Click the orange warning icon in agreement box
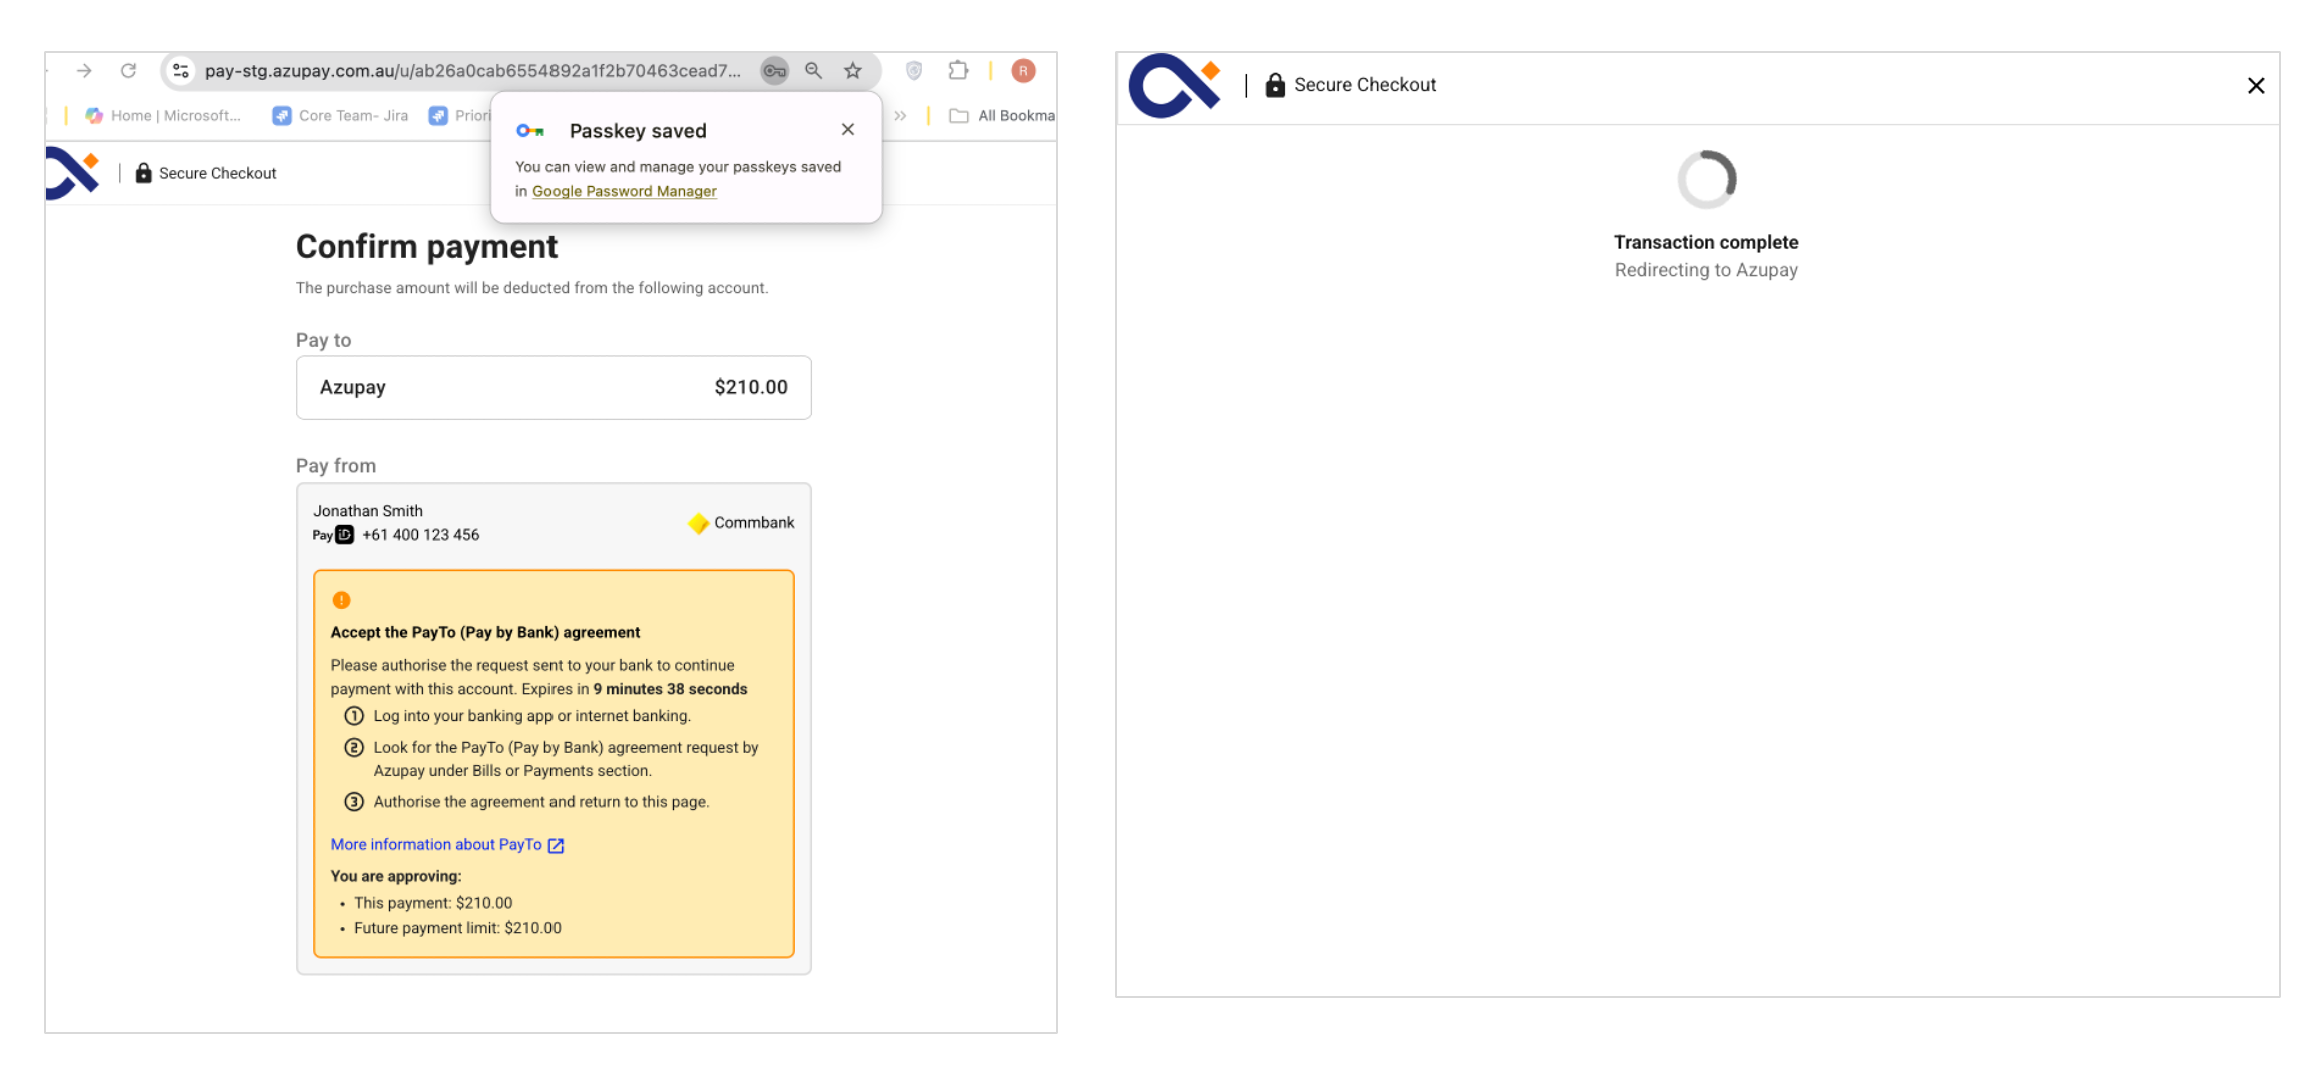Image resolution: width=2318 pixels, height=1074 pixels. (x=341, y=600)
